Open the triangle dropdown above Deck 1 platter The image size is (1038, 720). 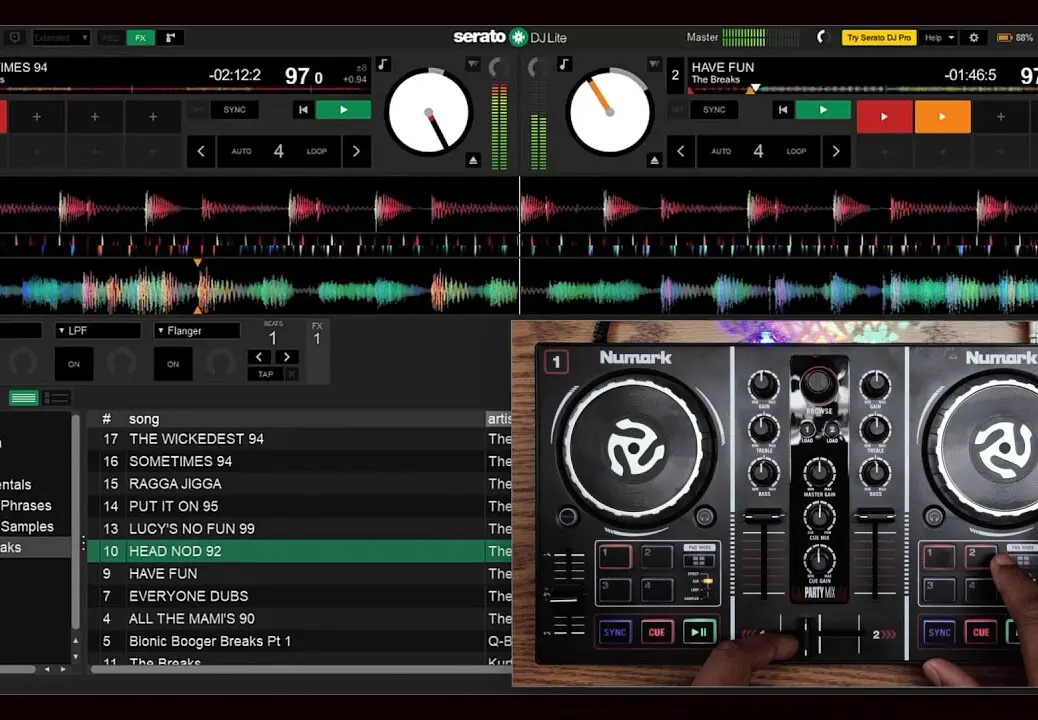473,64
